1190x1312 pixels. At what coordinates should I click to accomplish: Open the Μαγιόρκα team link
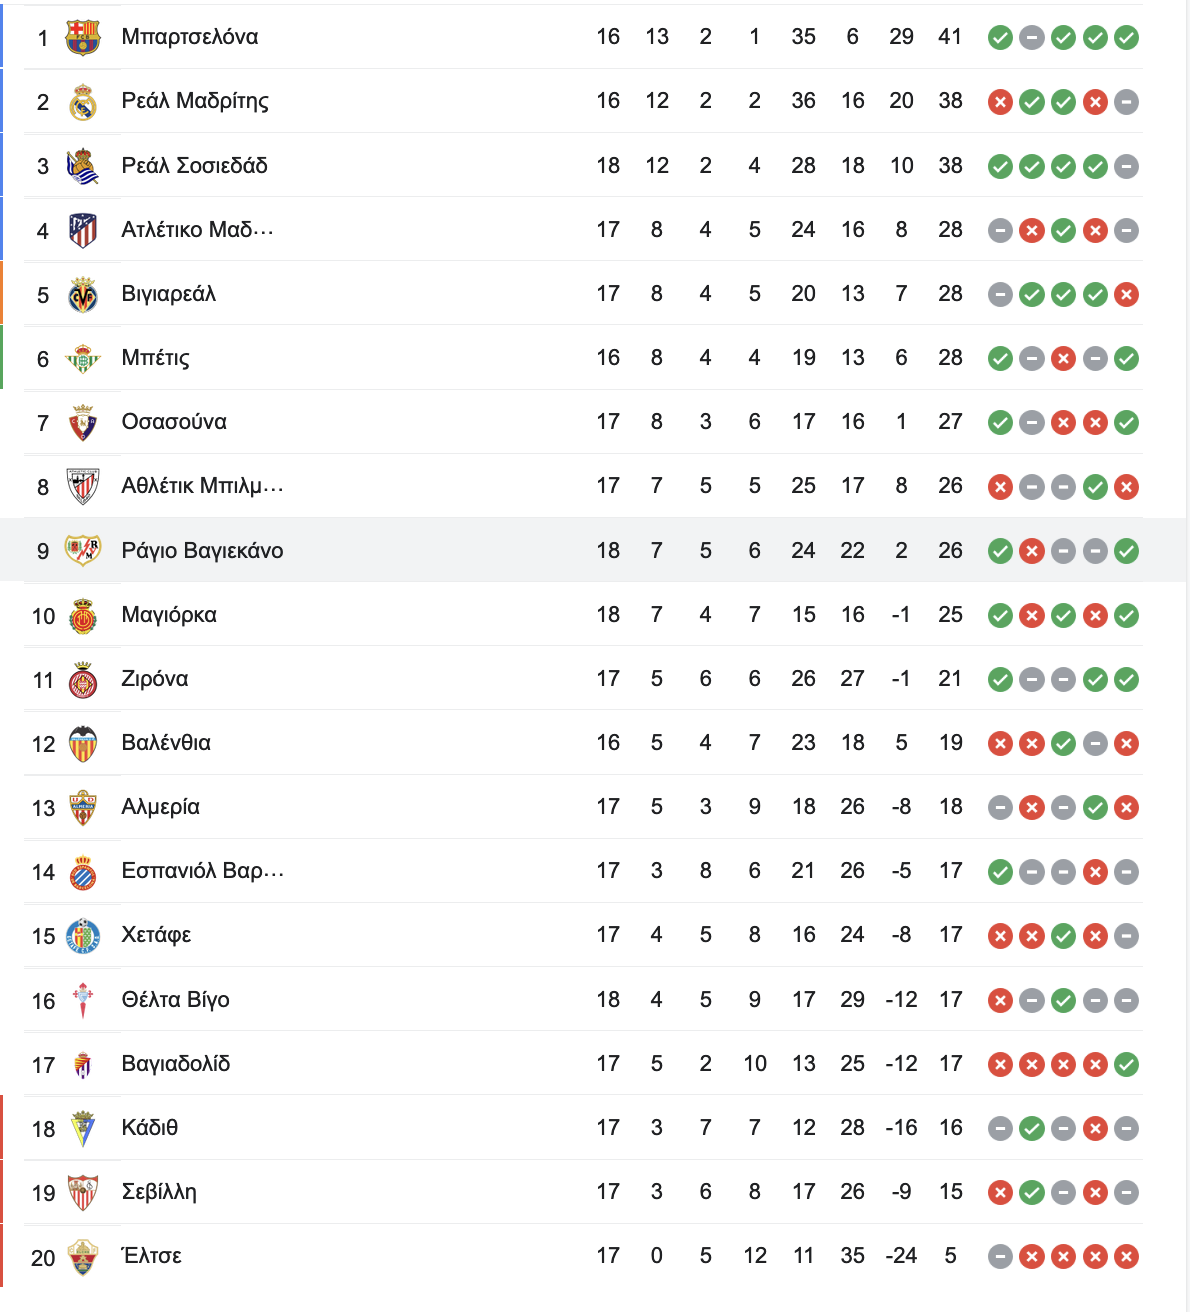(x=169, y=614)
